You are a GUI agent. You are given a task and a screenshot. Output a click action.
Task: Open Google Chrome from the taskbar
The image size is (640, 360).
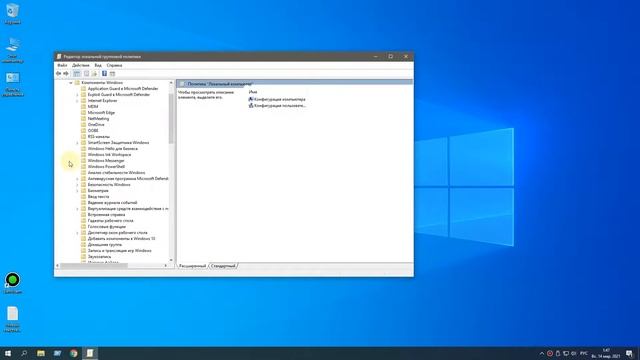point(73,353)
